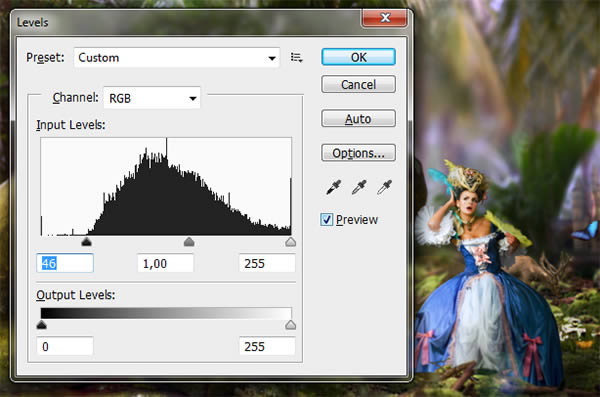Image resolution: width=600 pixels, height=397 pixels.
Task: Open the Preset dropdown showing Custom
Action: [x=176, y=58]
